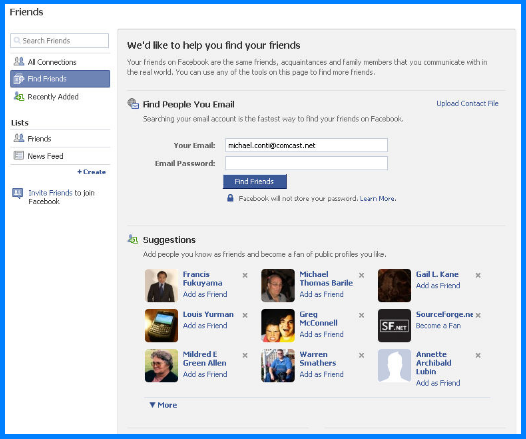This screenshot has height=439, width=526.
Task: Open Francis Fukuyama name link
Action: point(202,279)
